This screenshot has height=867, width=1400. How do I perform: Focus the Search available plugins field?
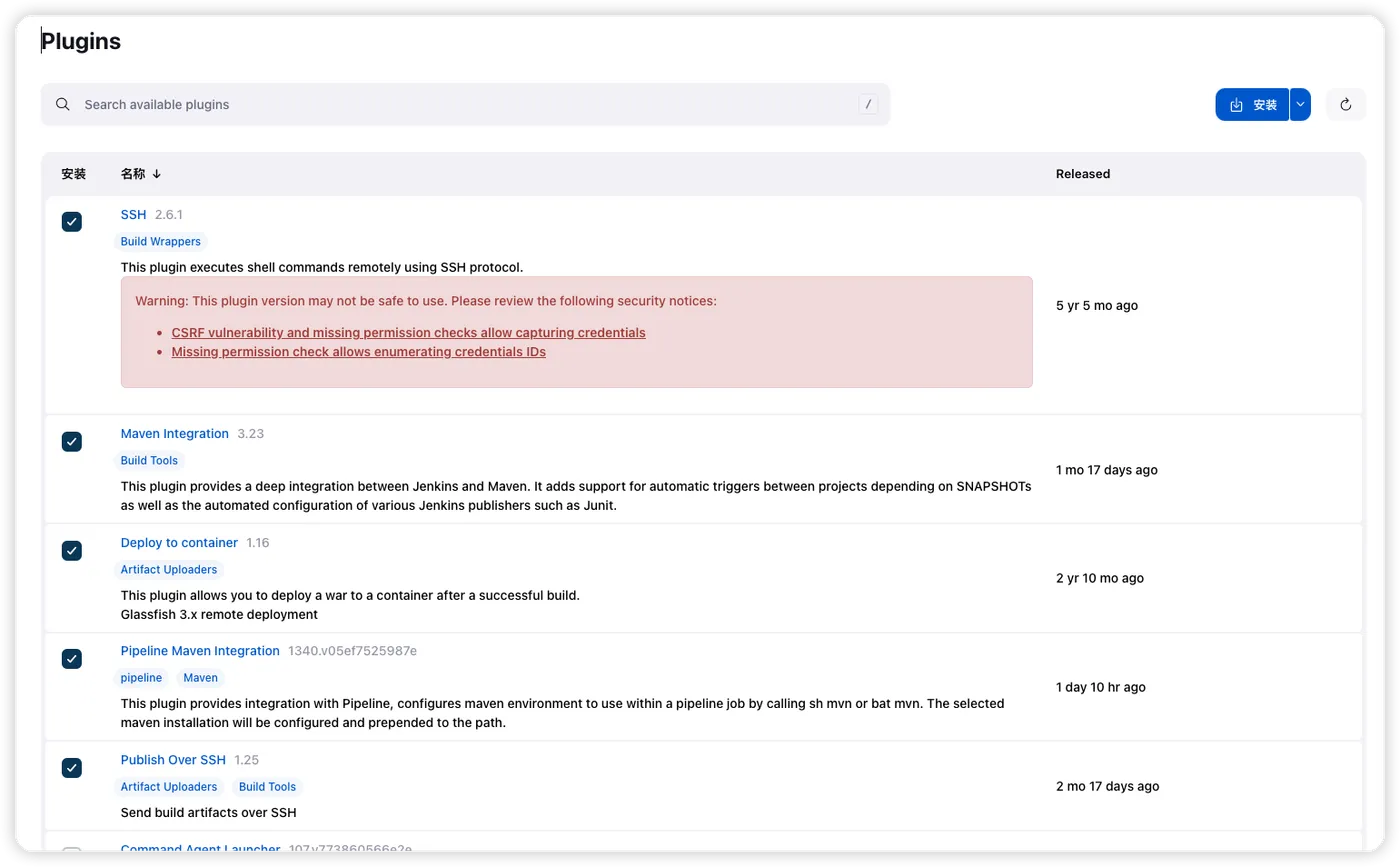tap(460, 104)
